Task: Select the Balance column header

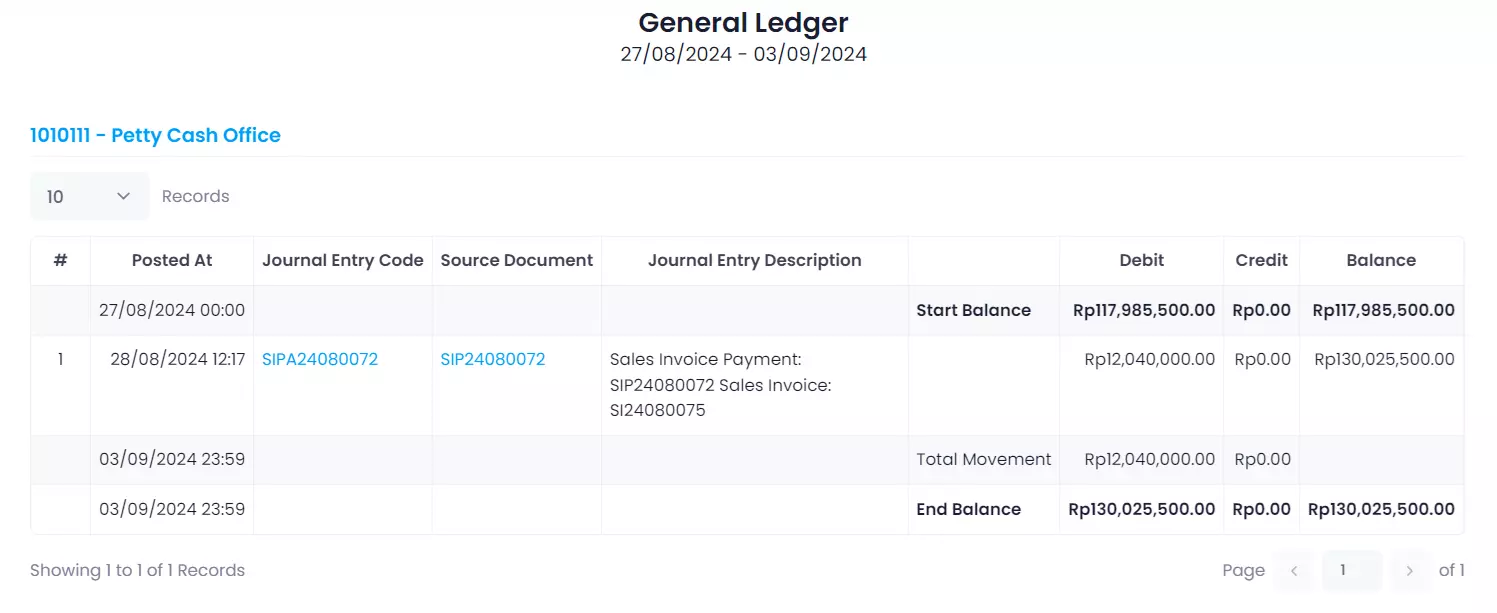Action: click(1381, 261)
